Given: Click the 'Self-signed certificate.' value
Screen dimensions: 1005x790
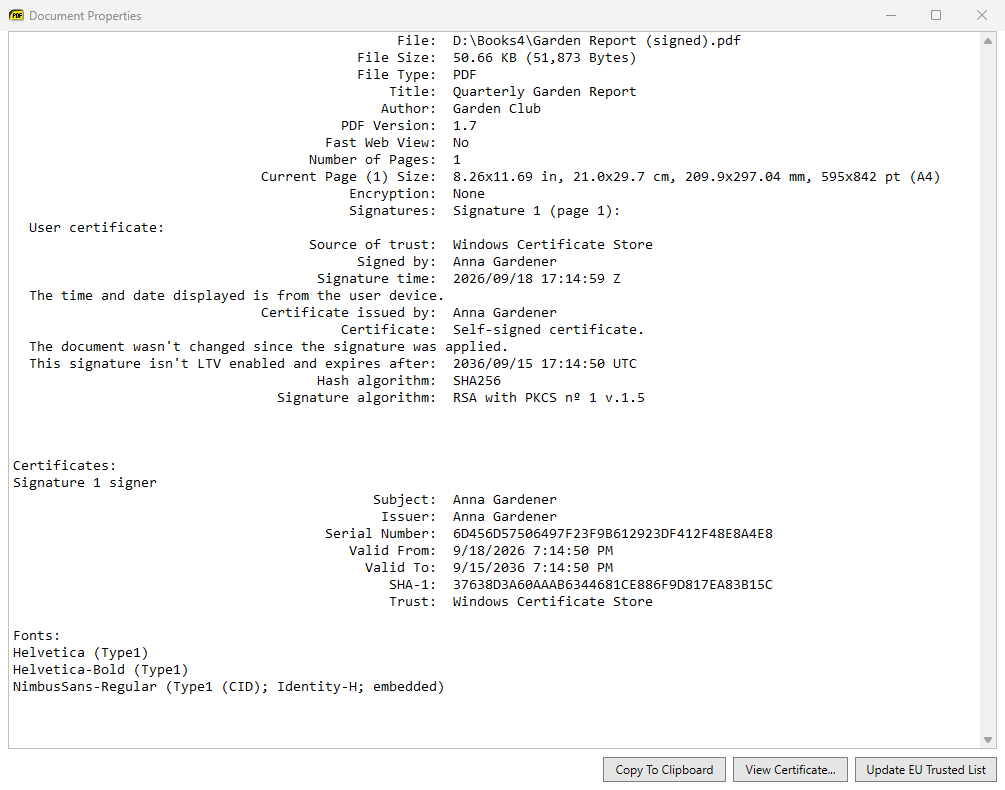Looking at the screenshot, I should click(x=548, y=329).
